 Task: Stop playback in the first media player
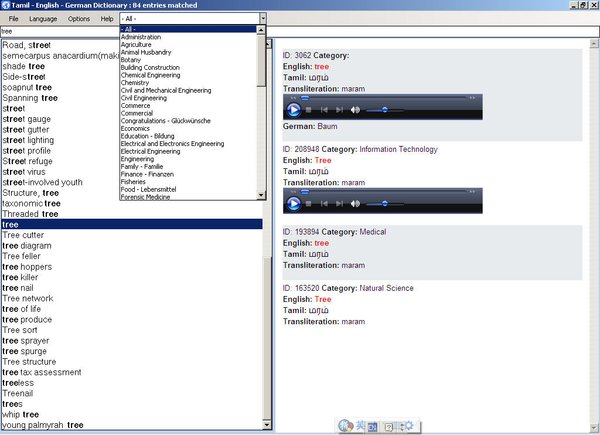[309, 109]
